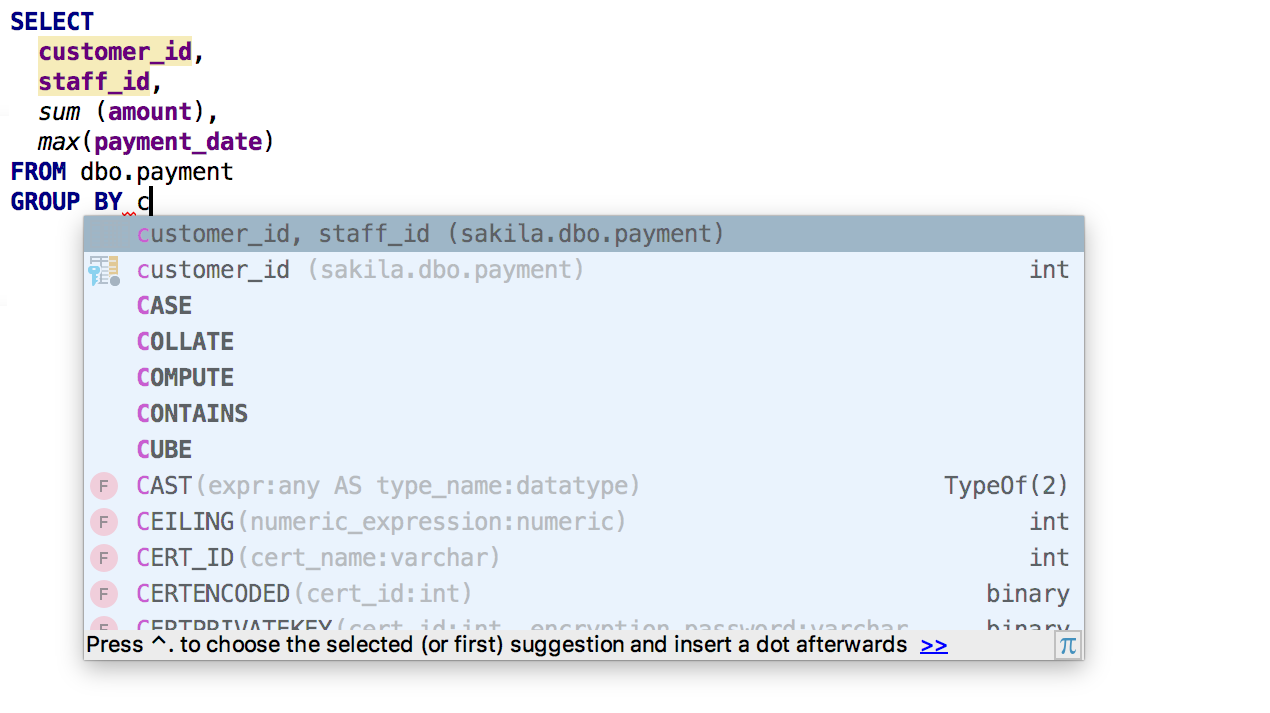The height and width of the screenshot is (713, 1270).
Task: Click highlighted customer_id in SELECT list
Action: click(115, 52)
